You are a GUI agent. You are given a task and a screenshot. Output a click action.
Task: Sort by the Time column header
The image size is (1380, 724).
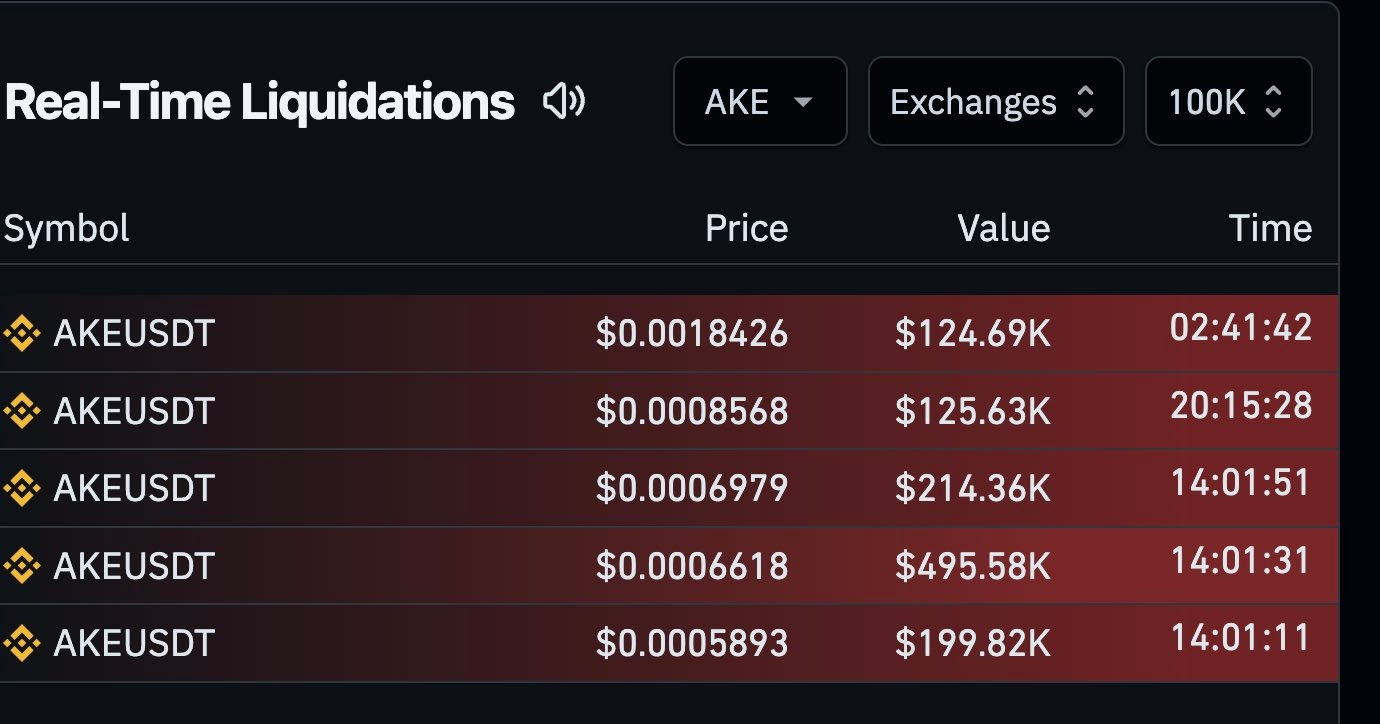[x=1270, y=229]
